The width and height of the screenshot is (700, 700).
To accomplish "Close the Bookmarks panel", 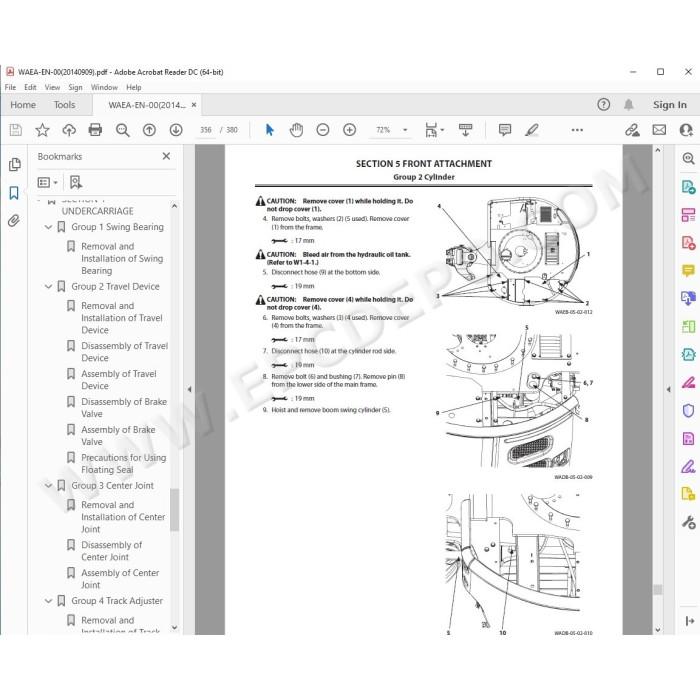I will point(166,156).
